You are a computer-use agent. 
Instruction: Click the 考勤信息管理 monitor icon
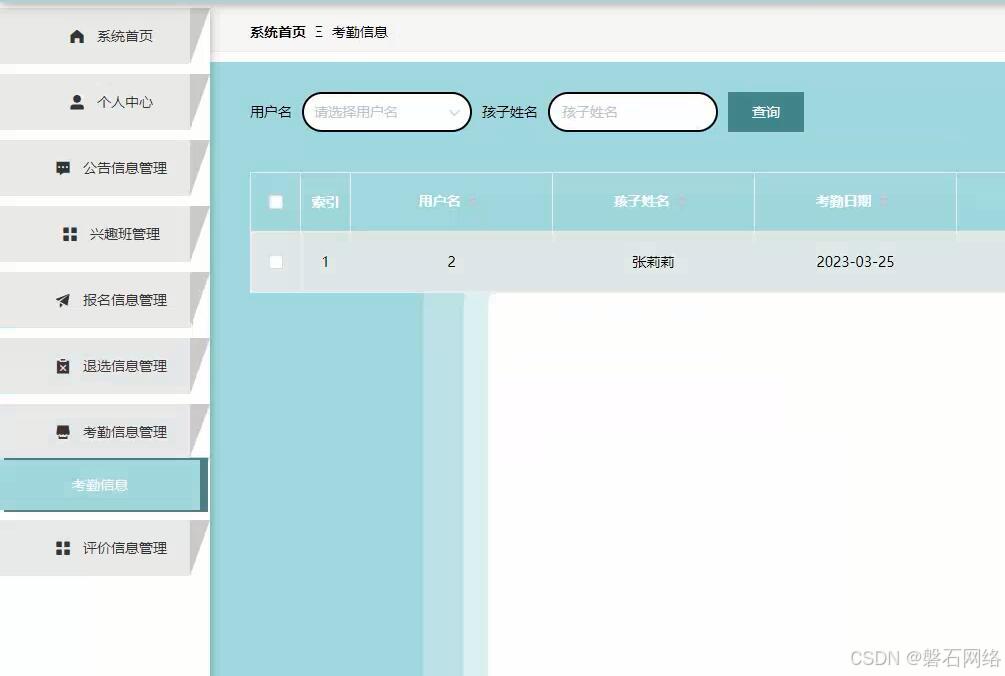(62, 430)
